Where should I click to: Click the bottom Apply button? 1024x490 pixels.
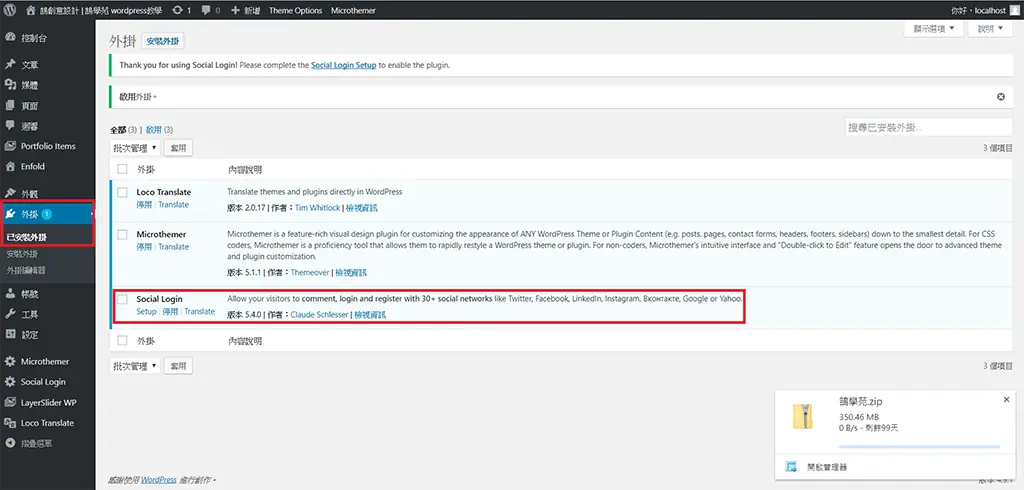coord(178,366)
